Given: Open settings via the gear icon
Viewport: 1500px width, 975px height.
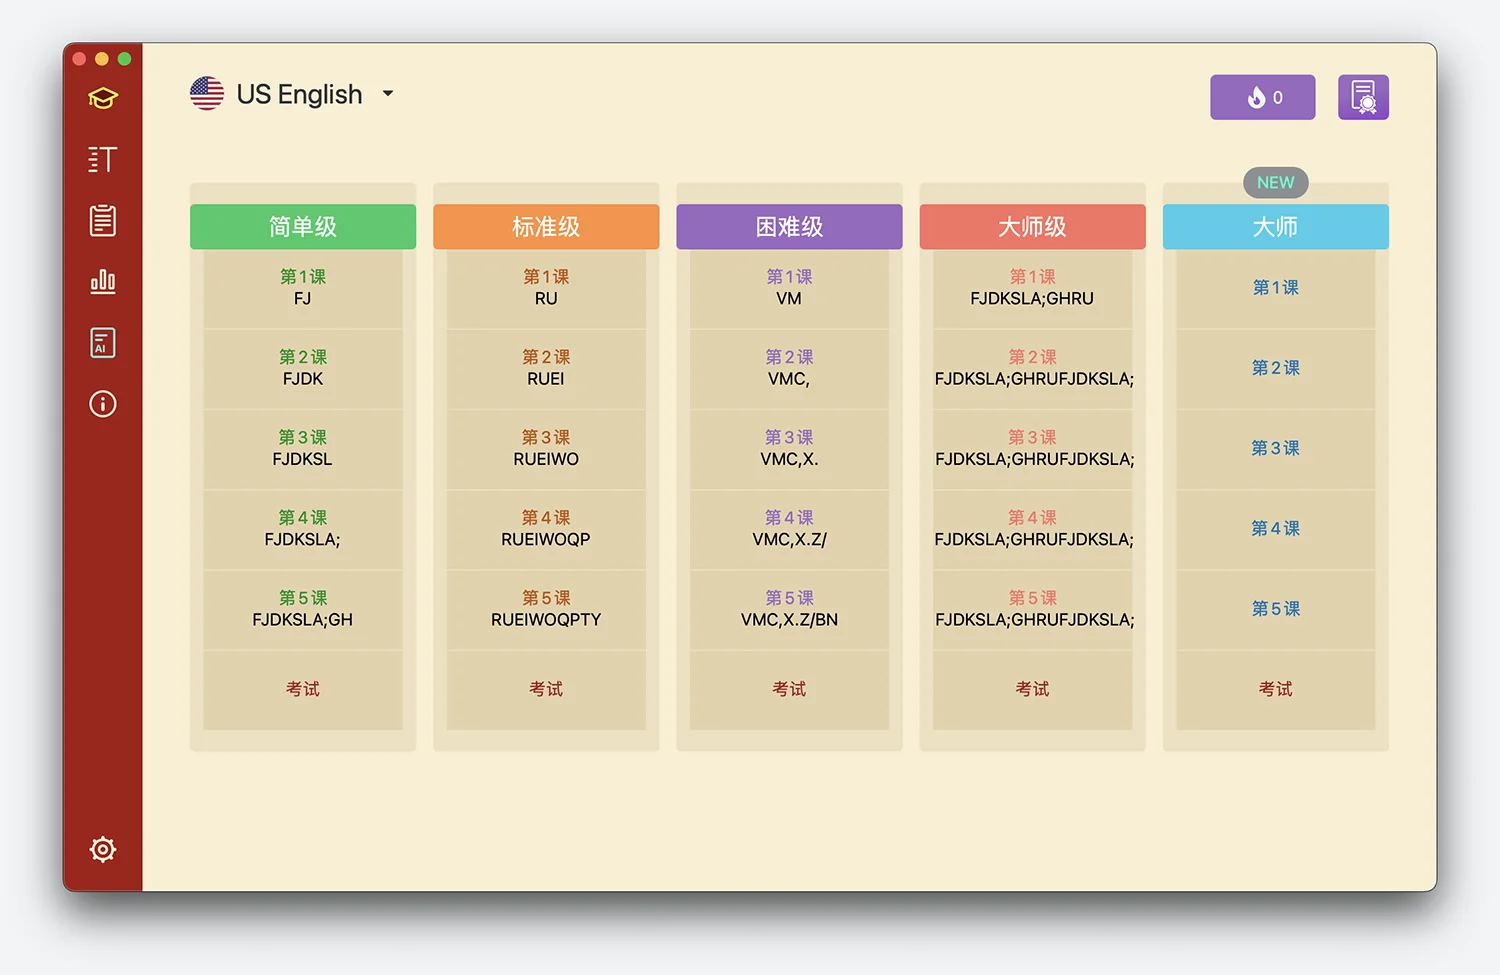Looking at the screenshot, I should [x=103, y=849].
